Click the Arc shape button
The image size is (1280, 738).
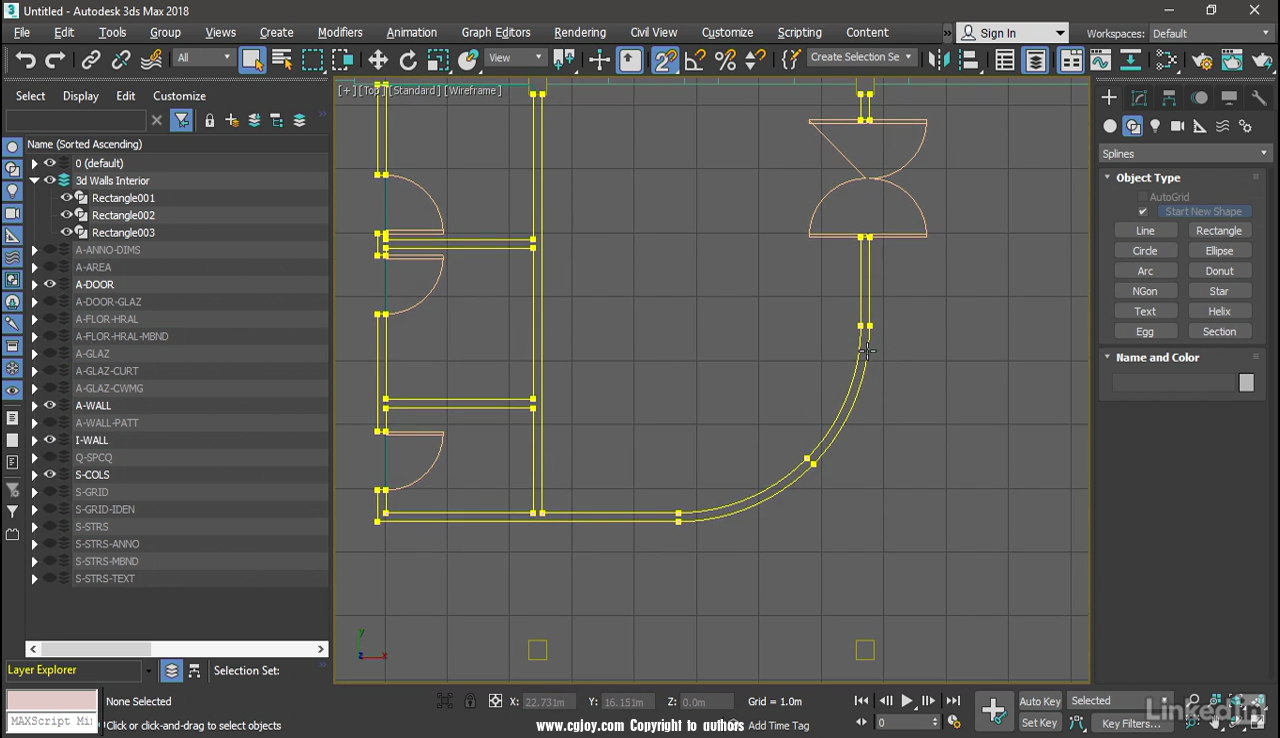tap(1145, 271)
